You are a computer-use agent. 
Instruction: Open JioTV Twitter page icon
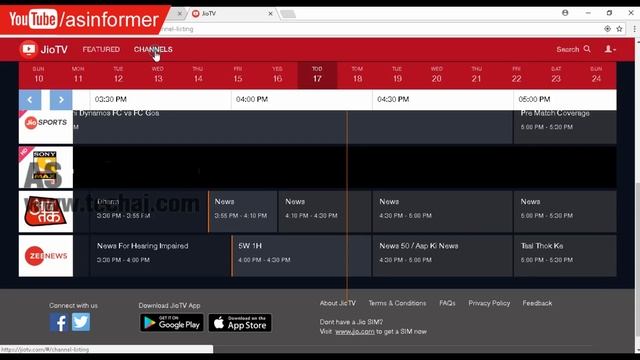click(81, 322)
